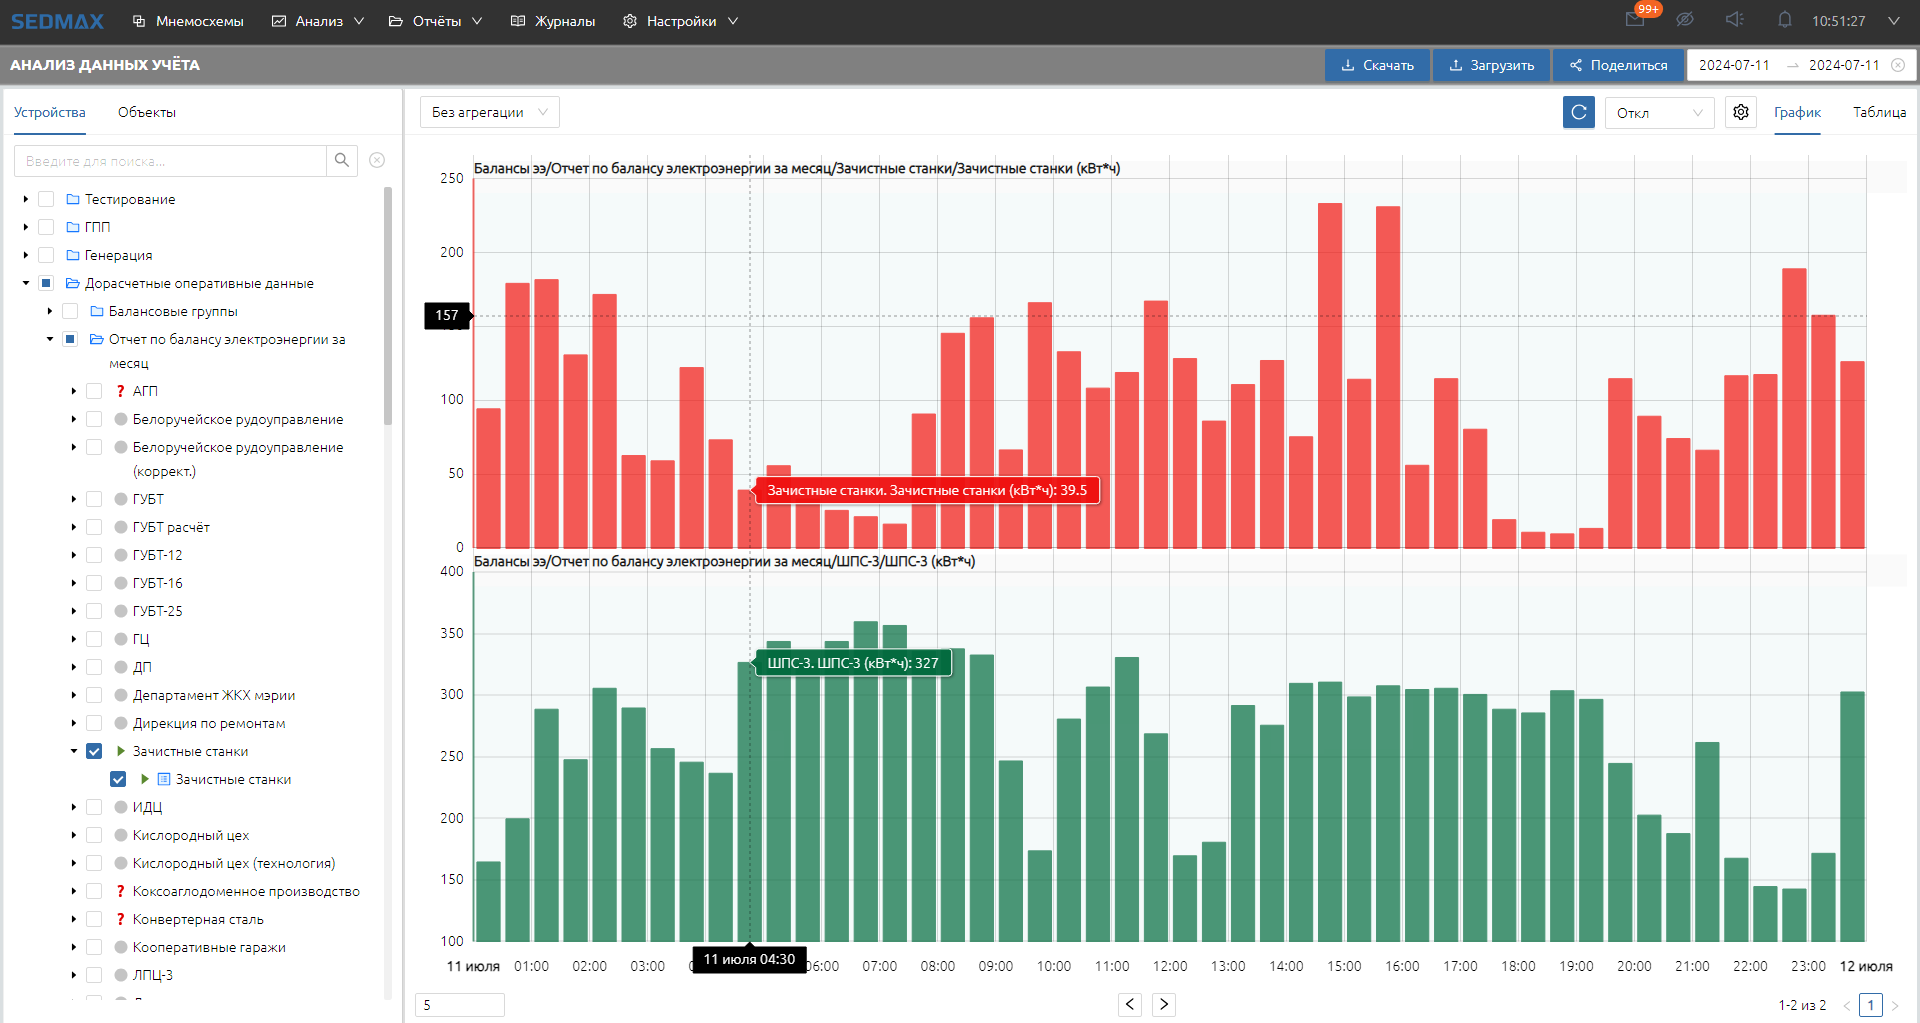The width and height of the screenshot is (1920, 1023).
Task: Open the Без агрегации dropdown
Action: (489, 112)
